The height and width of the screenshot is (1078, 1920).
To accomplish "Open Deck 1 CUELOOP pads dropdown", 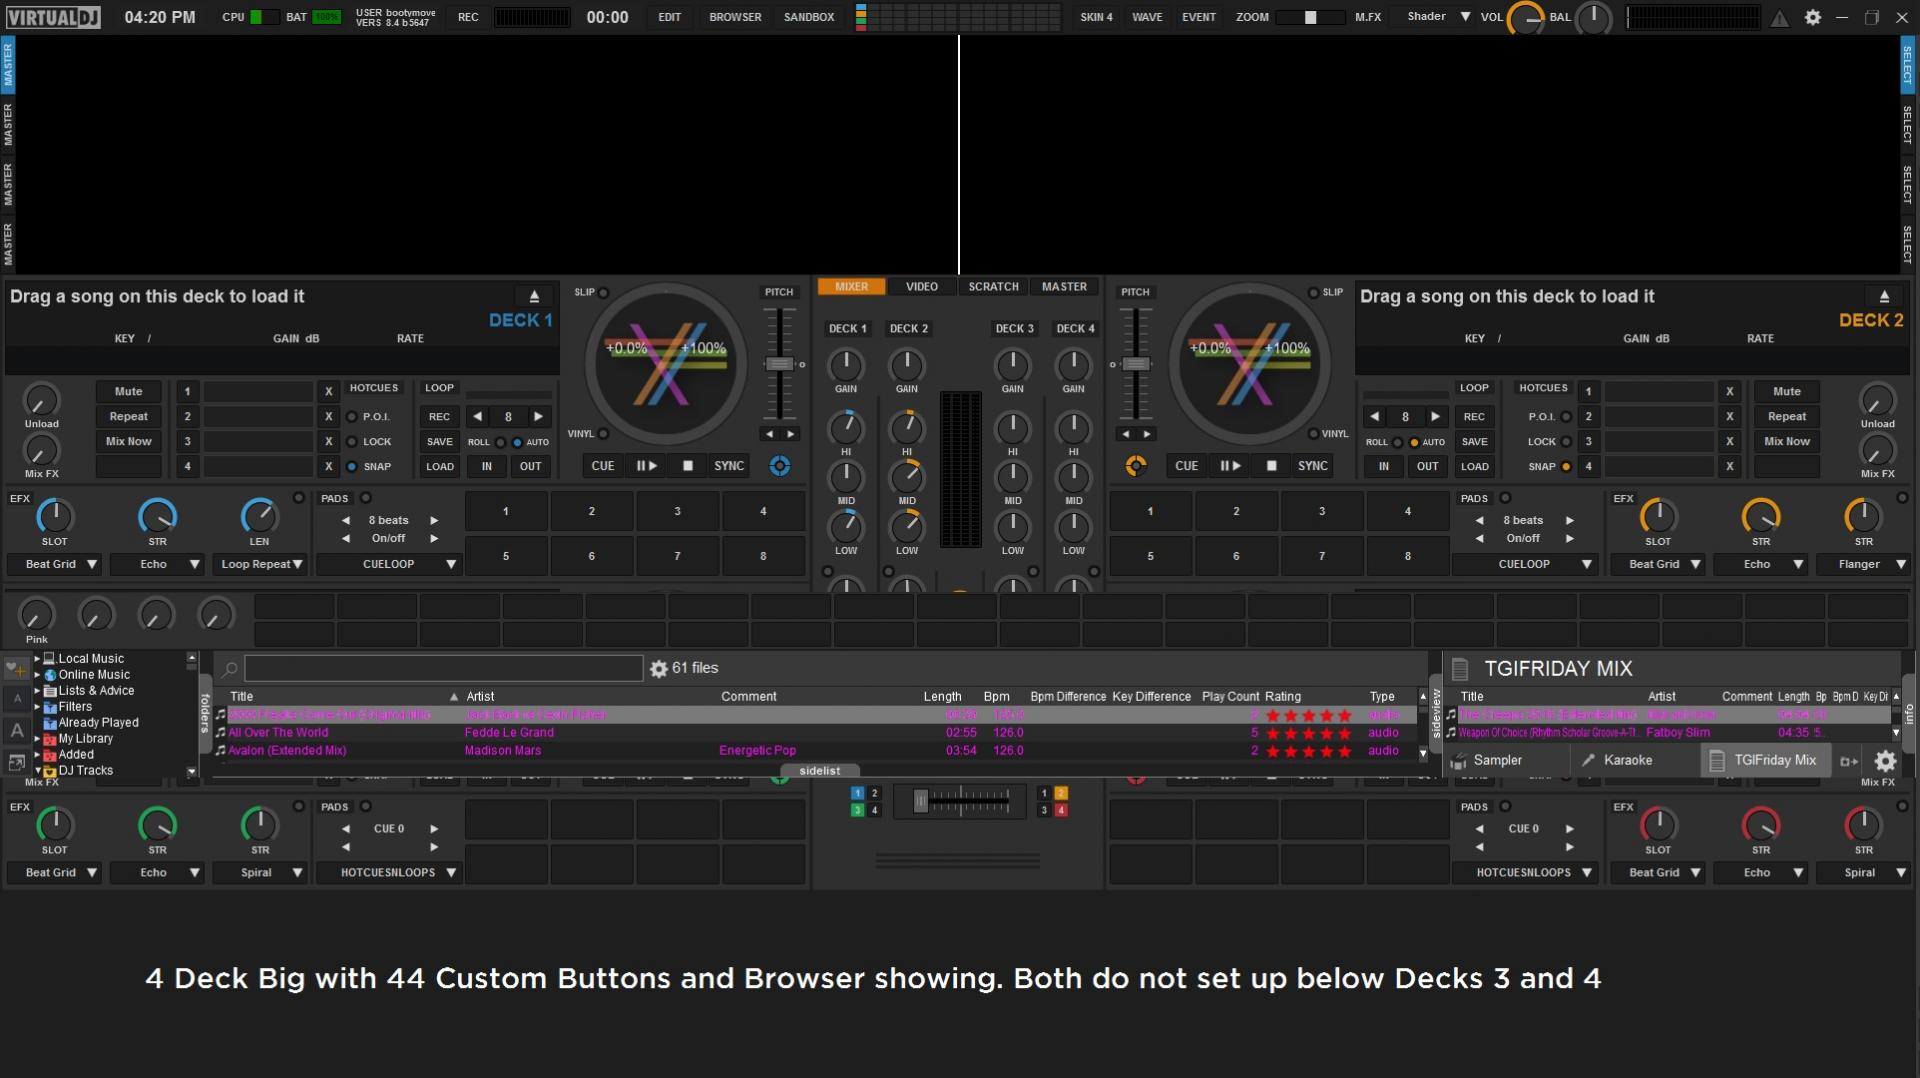I will coord(388,565).
